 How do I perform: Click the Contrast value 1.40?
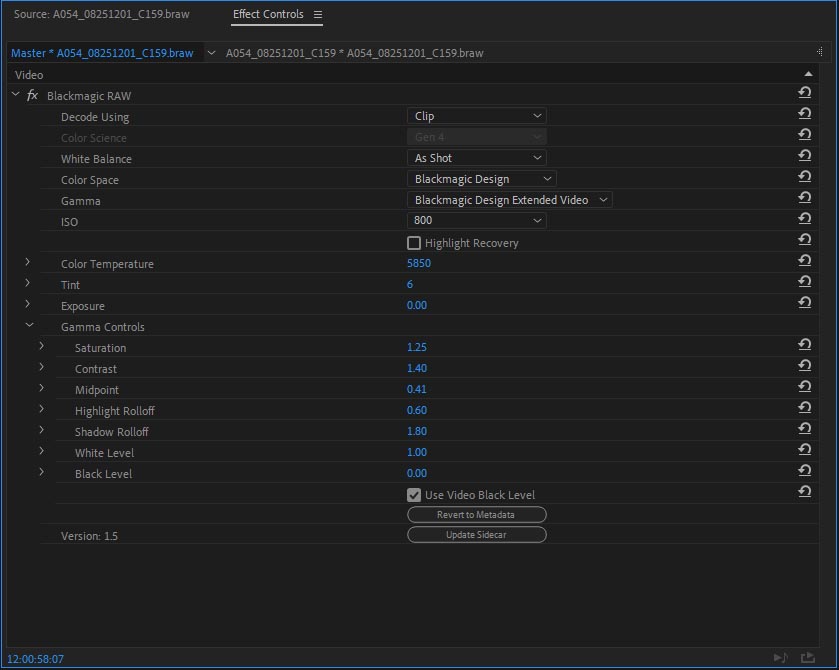tap(417, 368)
